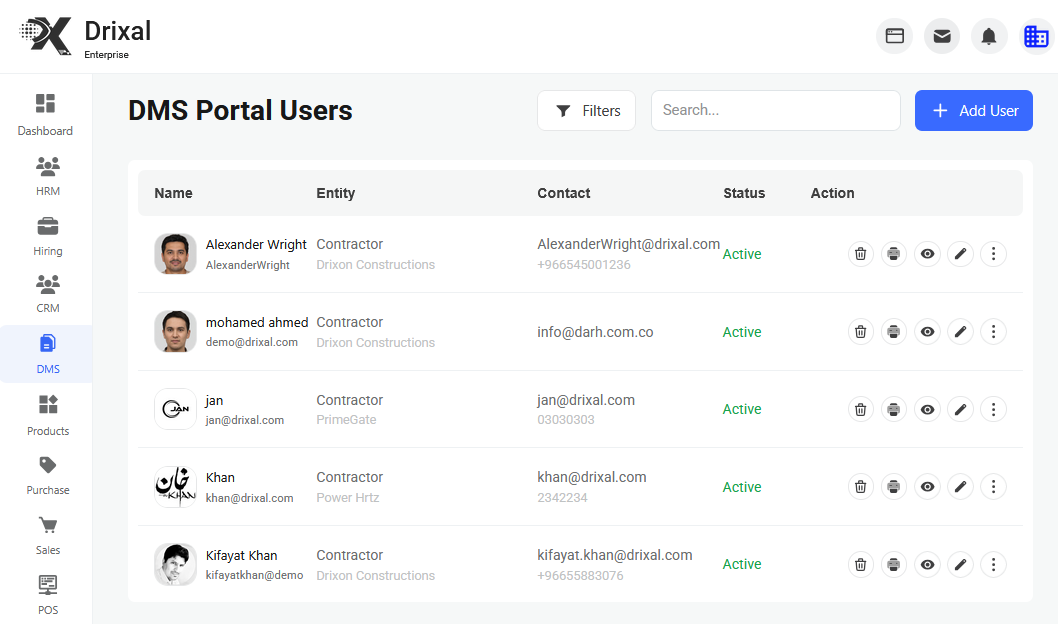Navigate to the Purchase section
Image resolution: width=1058 pixels, height=624 pixels.
pos(47,472)
